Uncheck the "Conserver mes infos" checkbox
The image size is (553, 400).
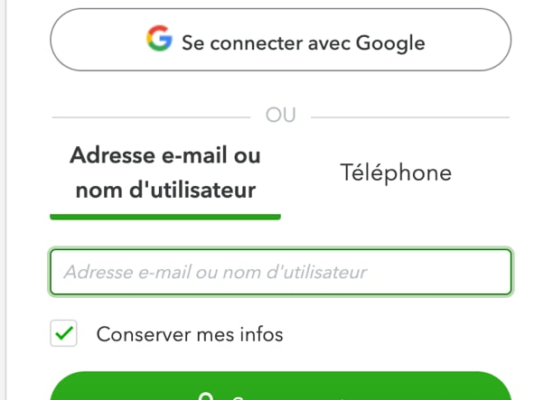(x=64, y=333)
